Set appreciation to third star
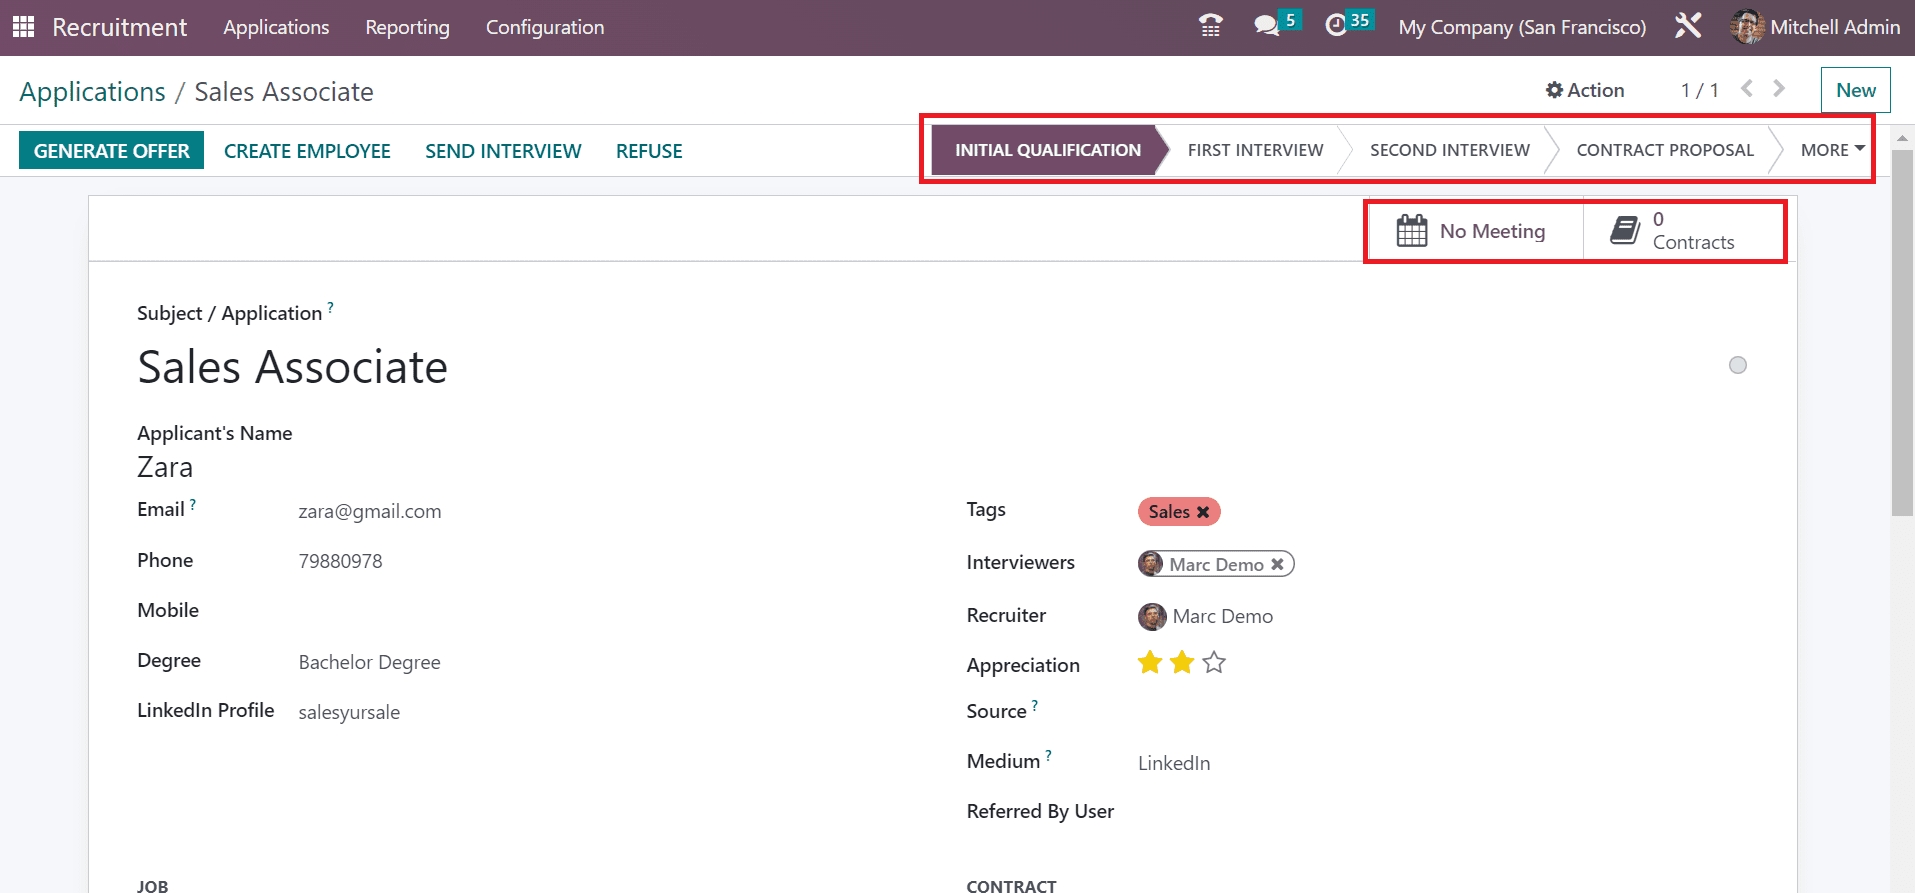This screenshot has height=893, width=1915. click(1214, 663)
